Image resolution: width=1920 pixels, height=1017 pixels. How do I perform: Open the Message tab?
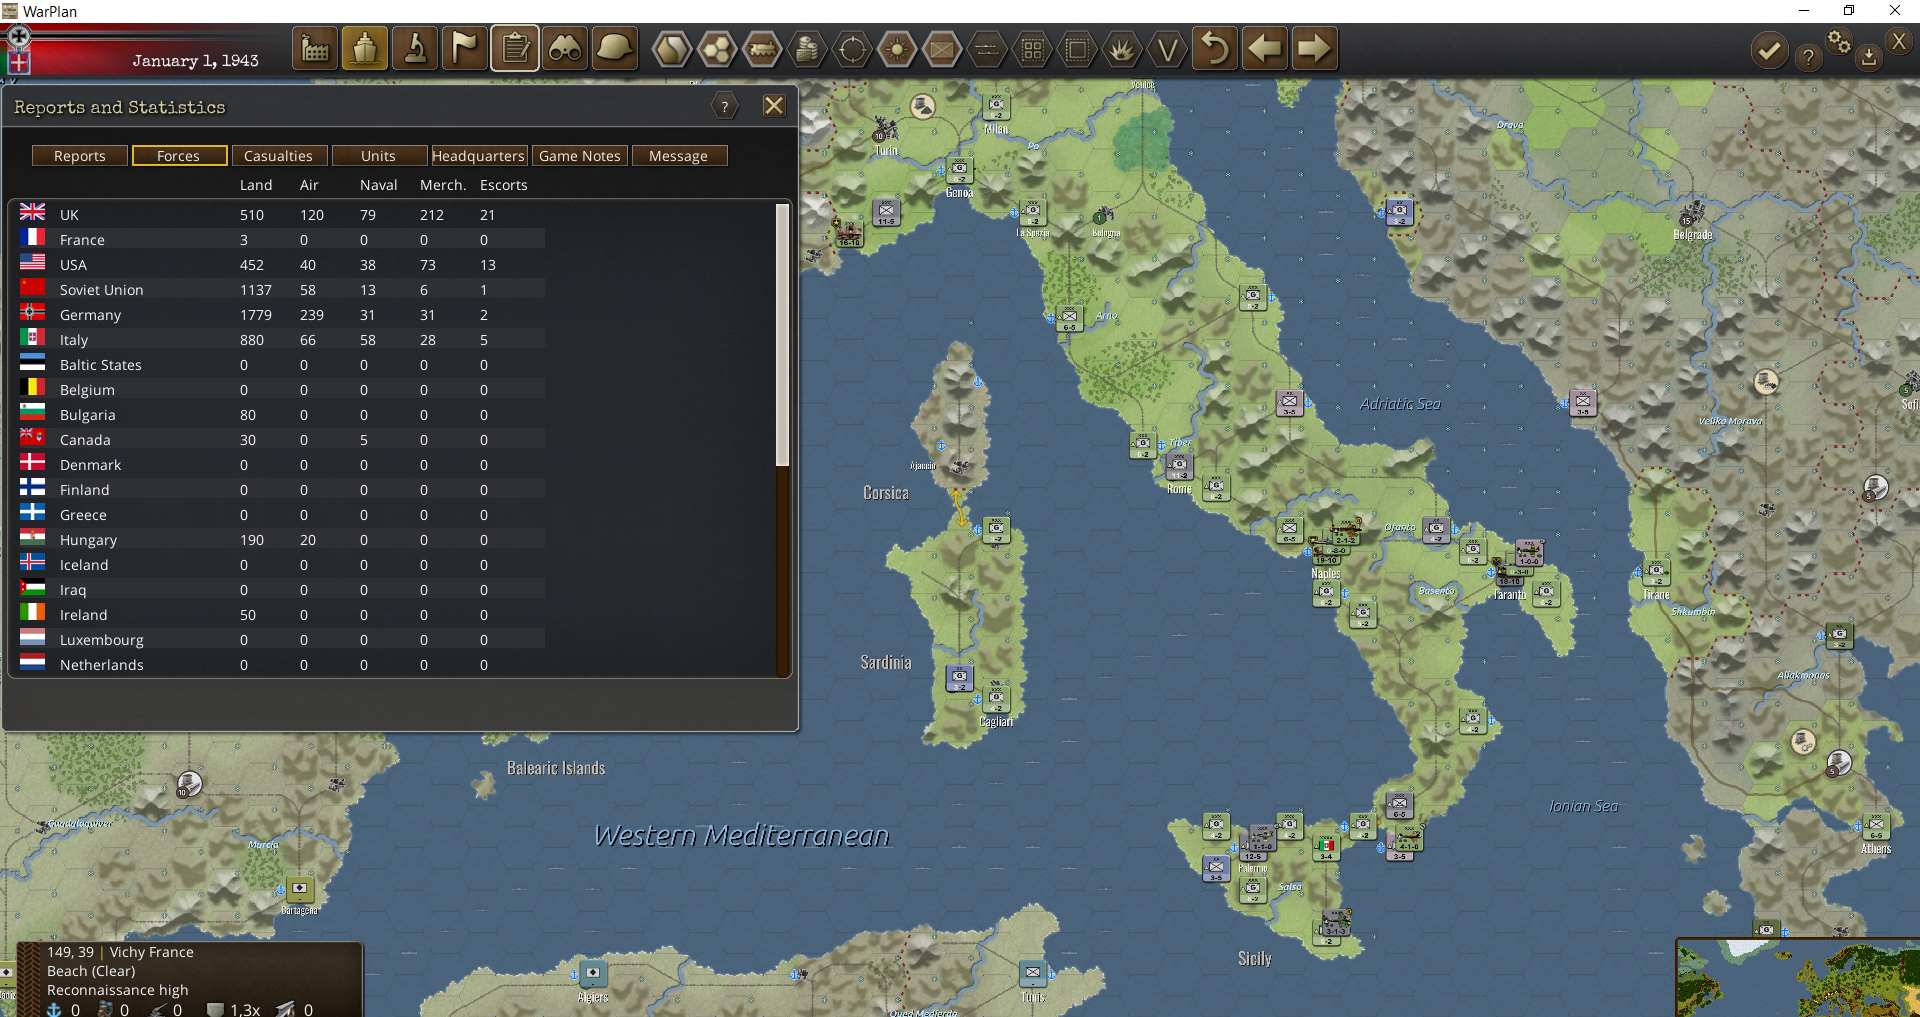click(x=679, y=156)
